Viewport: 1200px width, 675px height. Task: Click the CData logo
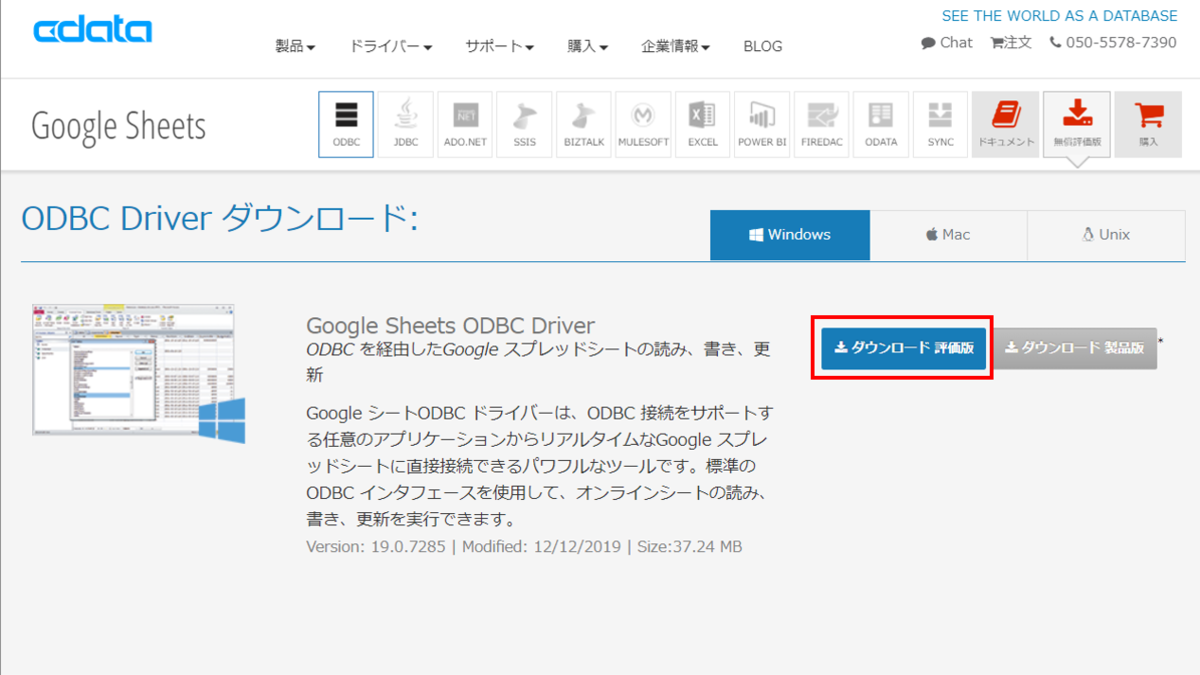click(x=92, y=30)
